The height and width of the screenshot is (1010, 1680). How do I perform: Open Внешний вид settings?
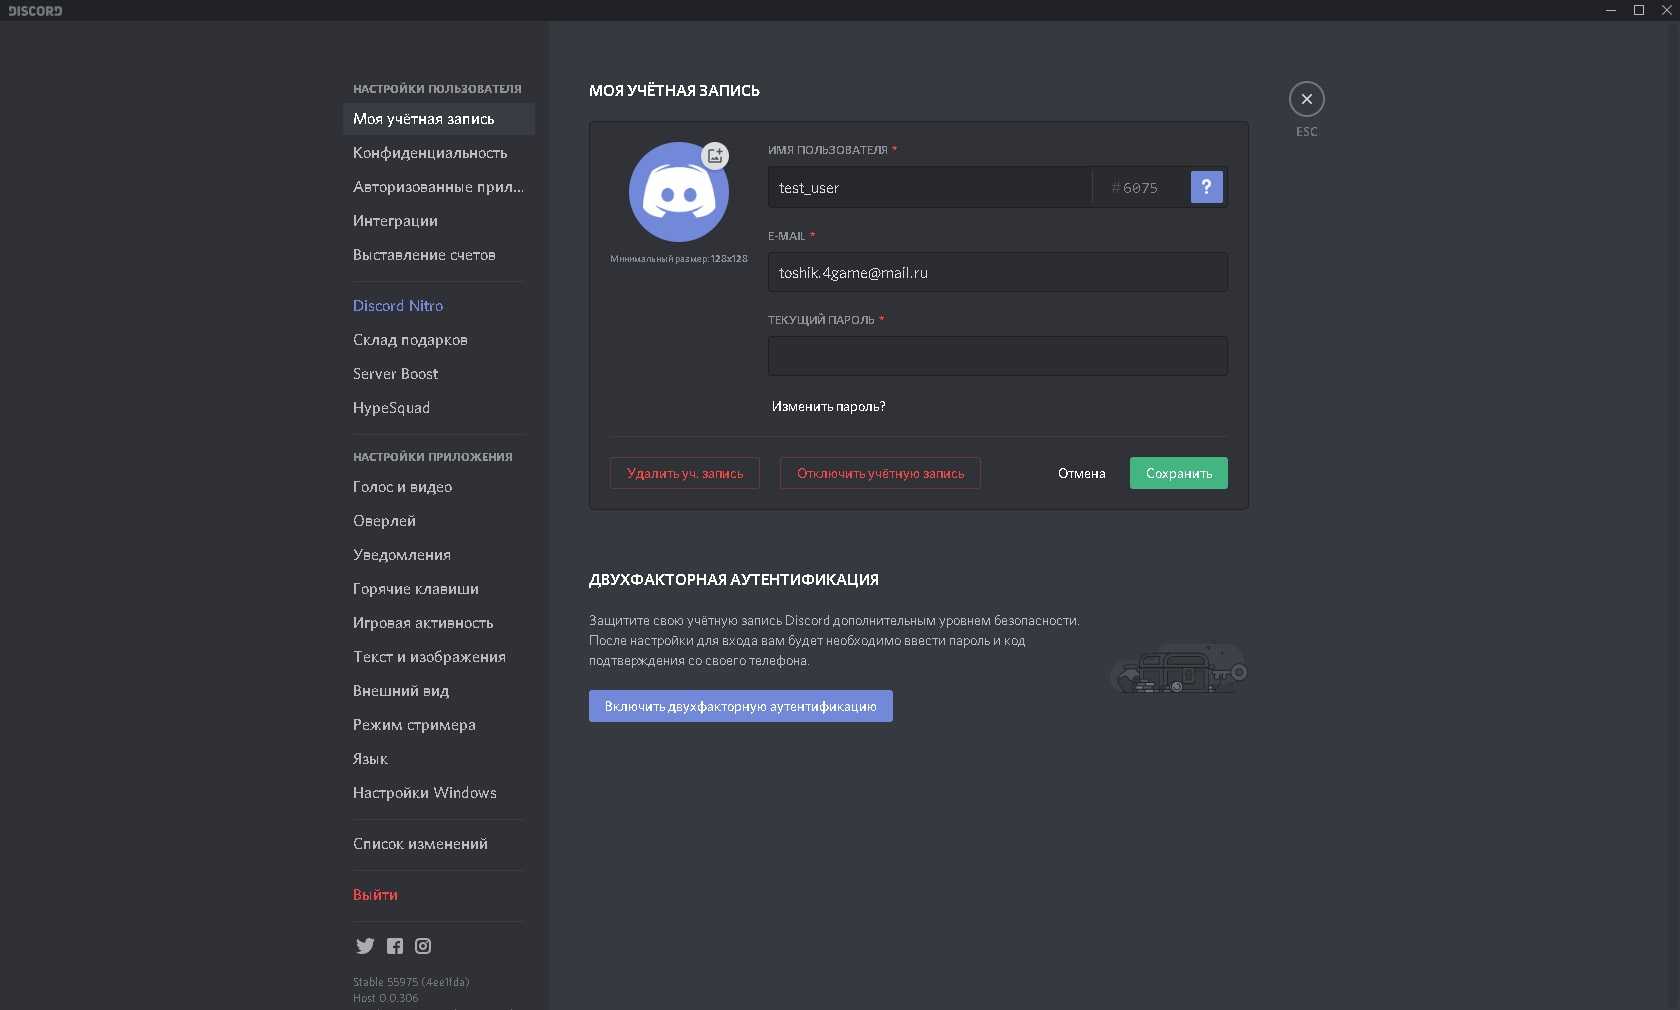[x=439, y=691]
